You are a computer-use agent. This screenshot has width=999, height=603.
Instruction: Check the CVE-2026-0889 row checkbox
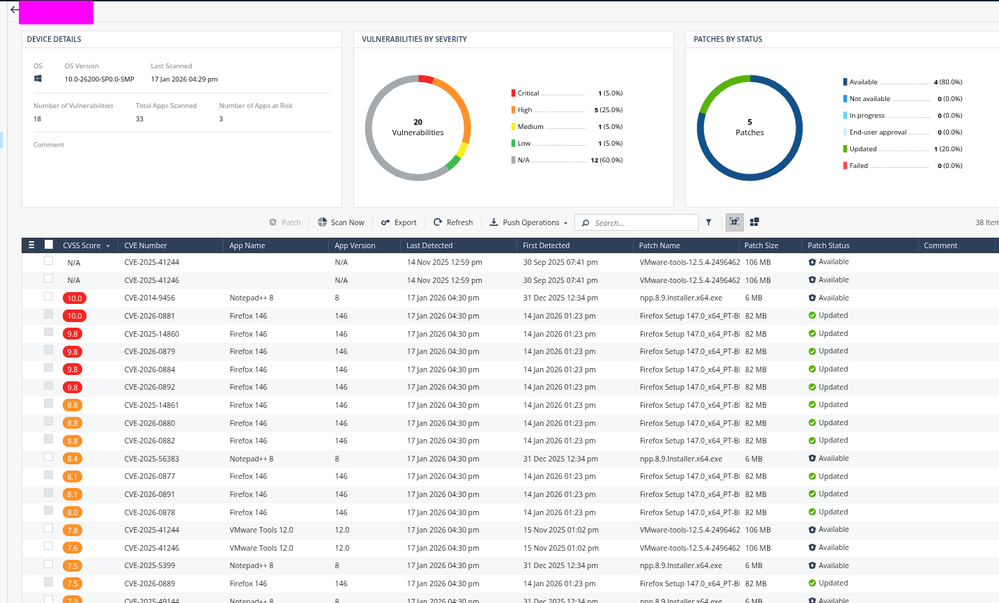coord(48,582)
